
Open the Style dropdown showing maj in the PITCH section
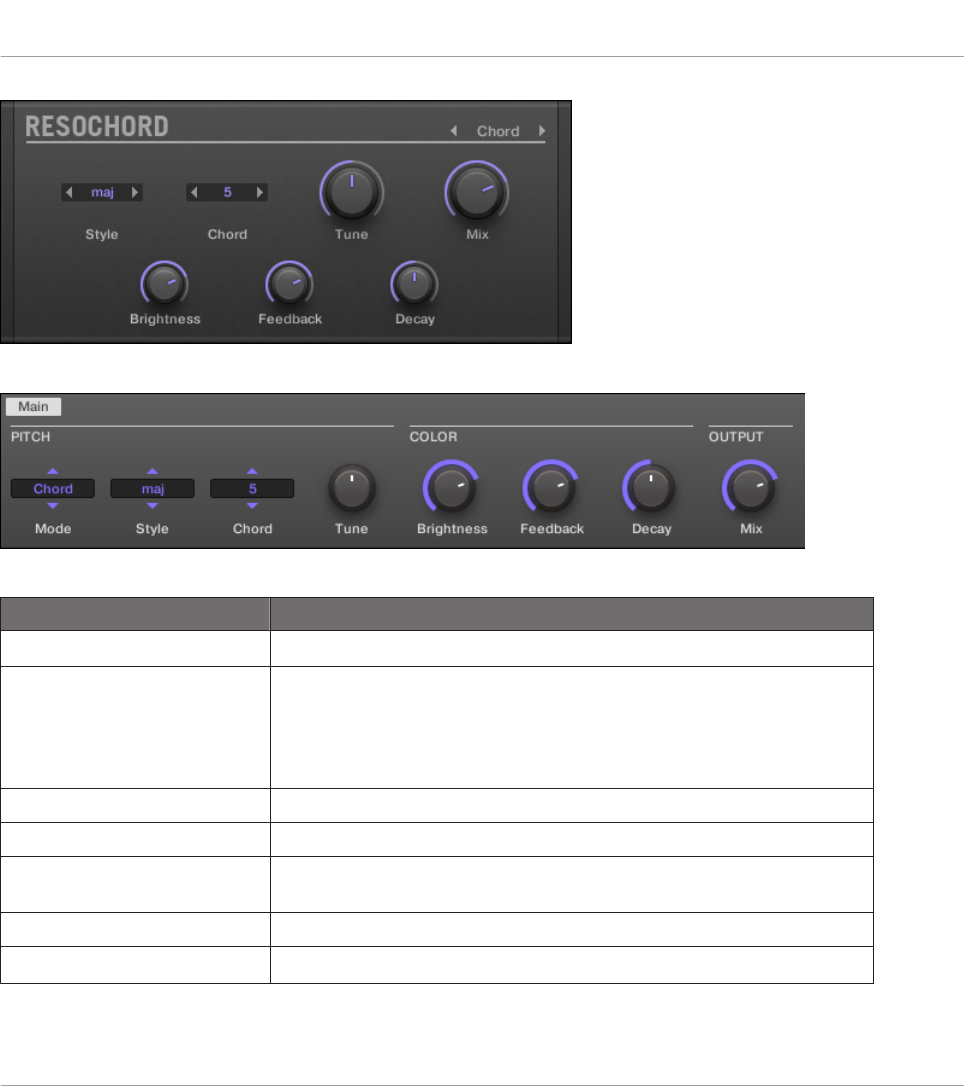tap(152, 488)
